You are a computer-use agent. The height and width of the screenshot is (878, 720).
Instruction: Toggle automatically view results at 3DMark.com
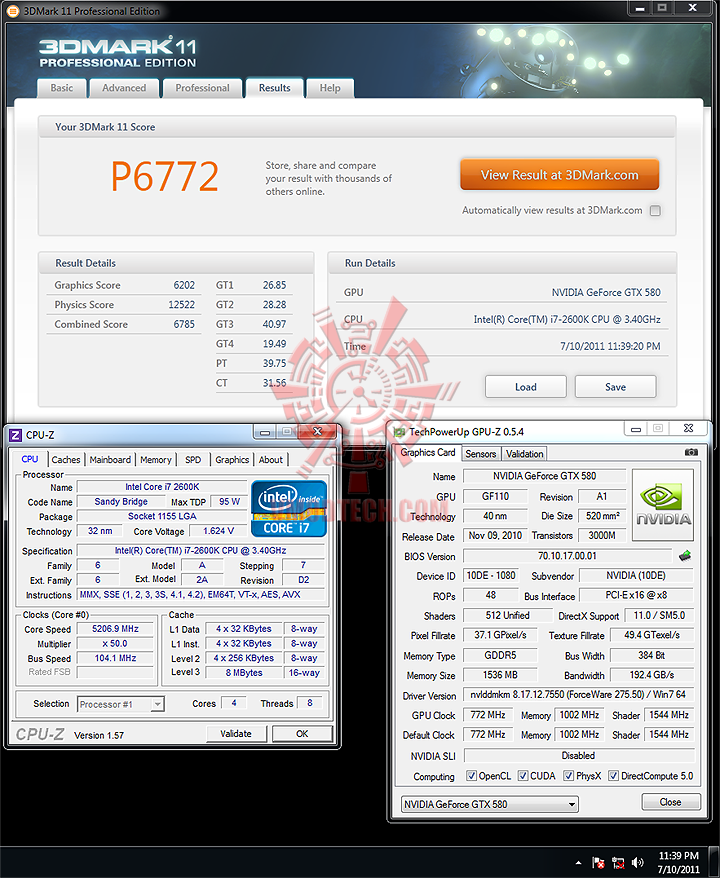655,211
